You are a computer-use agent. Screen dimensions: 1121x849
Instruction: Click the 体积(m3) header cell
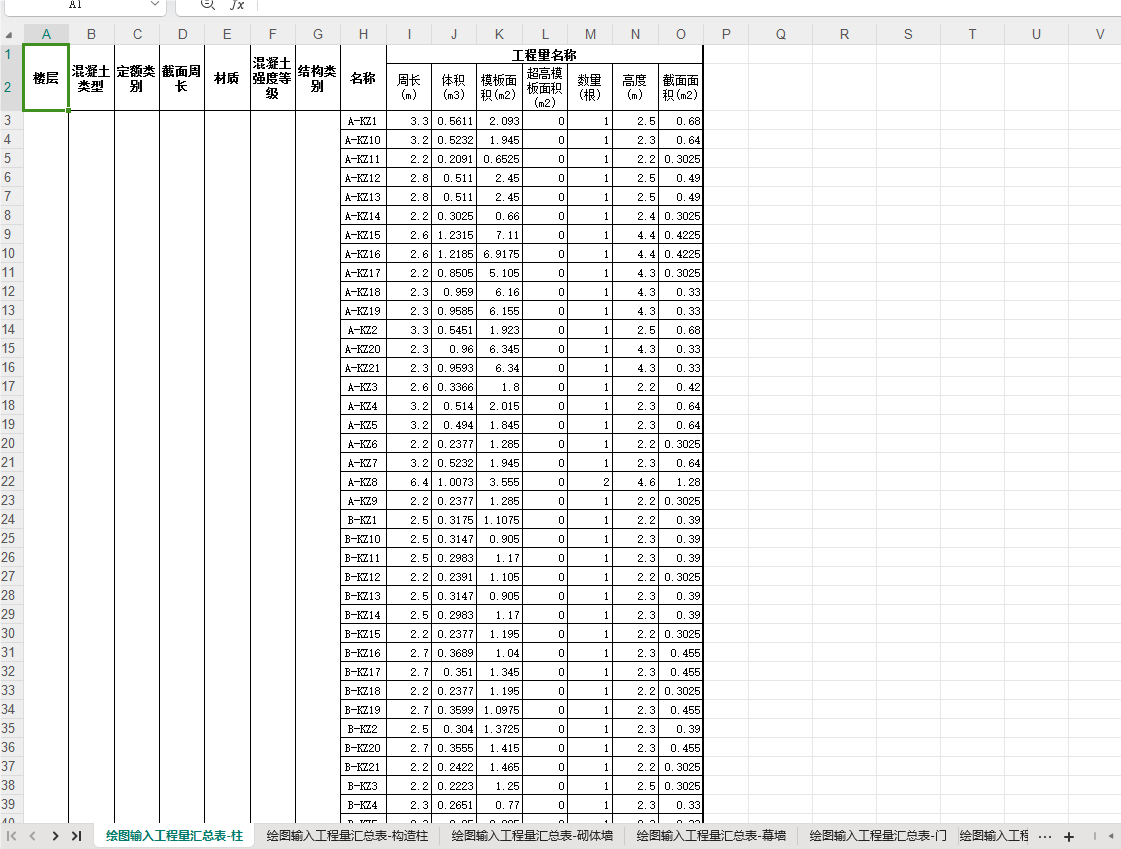pyautogui.click(x=454, y=87)
